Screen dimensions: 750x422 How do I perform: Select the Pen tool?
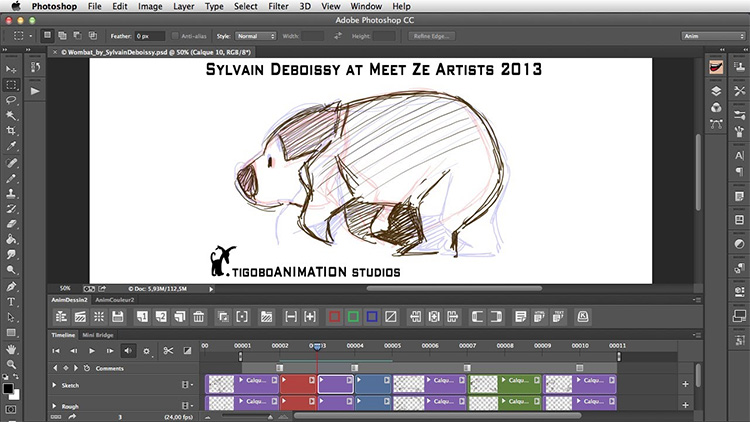point(11,287)
